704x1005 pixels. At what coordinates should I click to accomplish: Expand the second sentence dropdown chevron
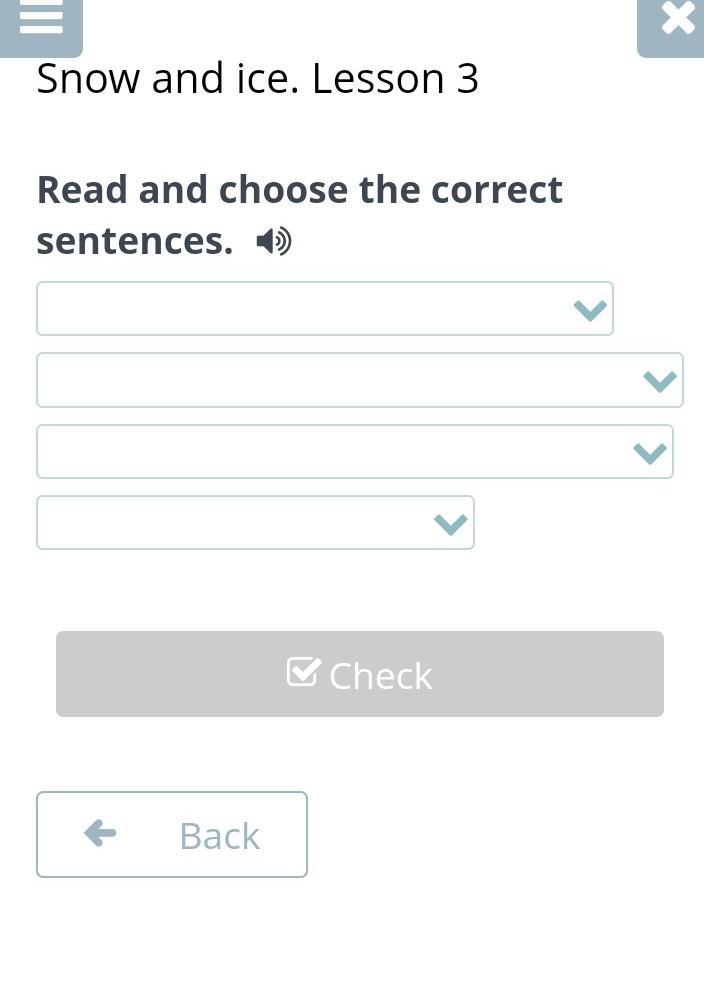click(x=659, y=381)
